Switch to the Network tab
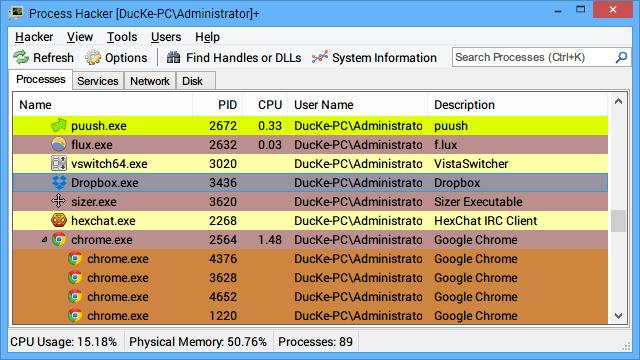The width and height of the screenshot is (640, 360). tap(150, 81)
